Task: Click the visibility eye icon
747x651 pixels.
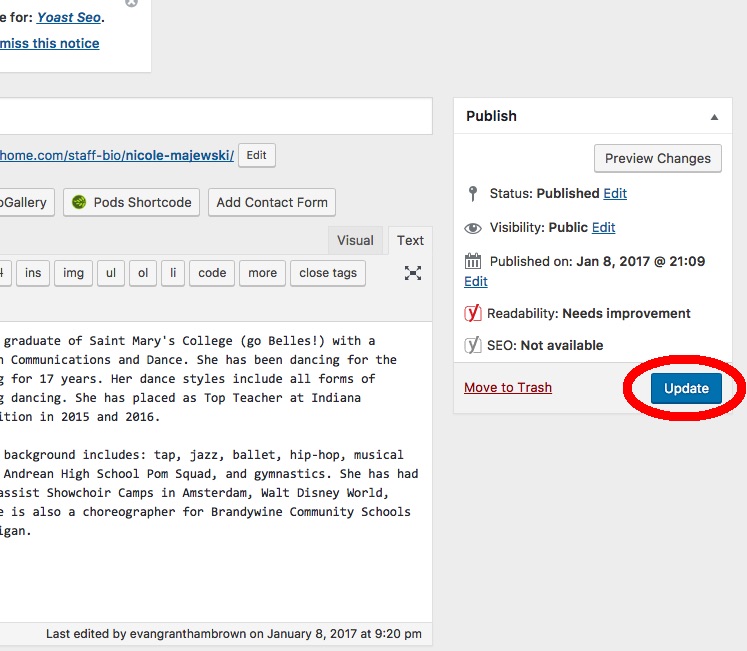Action: (473, 228)
